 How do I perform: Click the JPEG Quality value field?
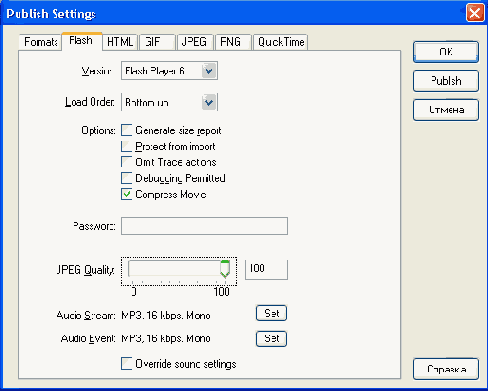point(266,269)
